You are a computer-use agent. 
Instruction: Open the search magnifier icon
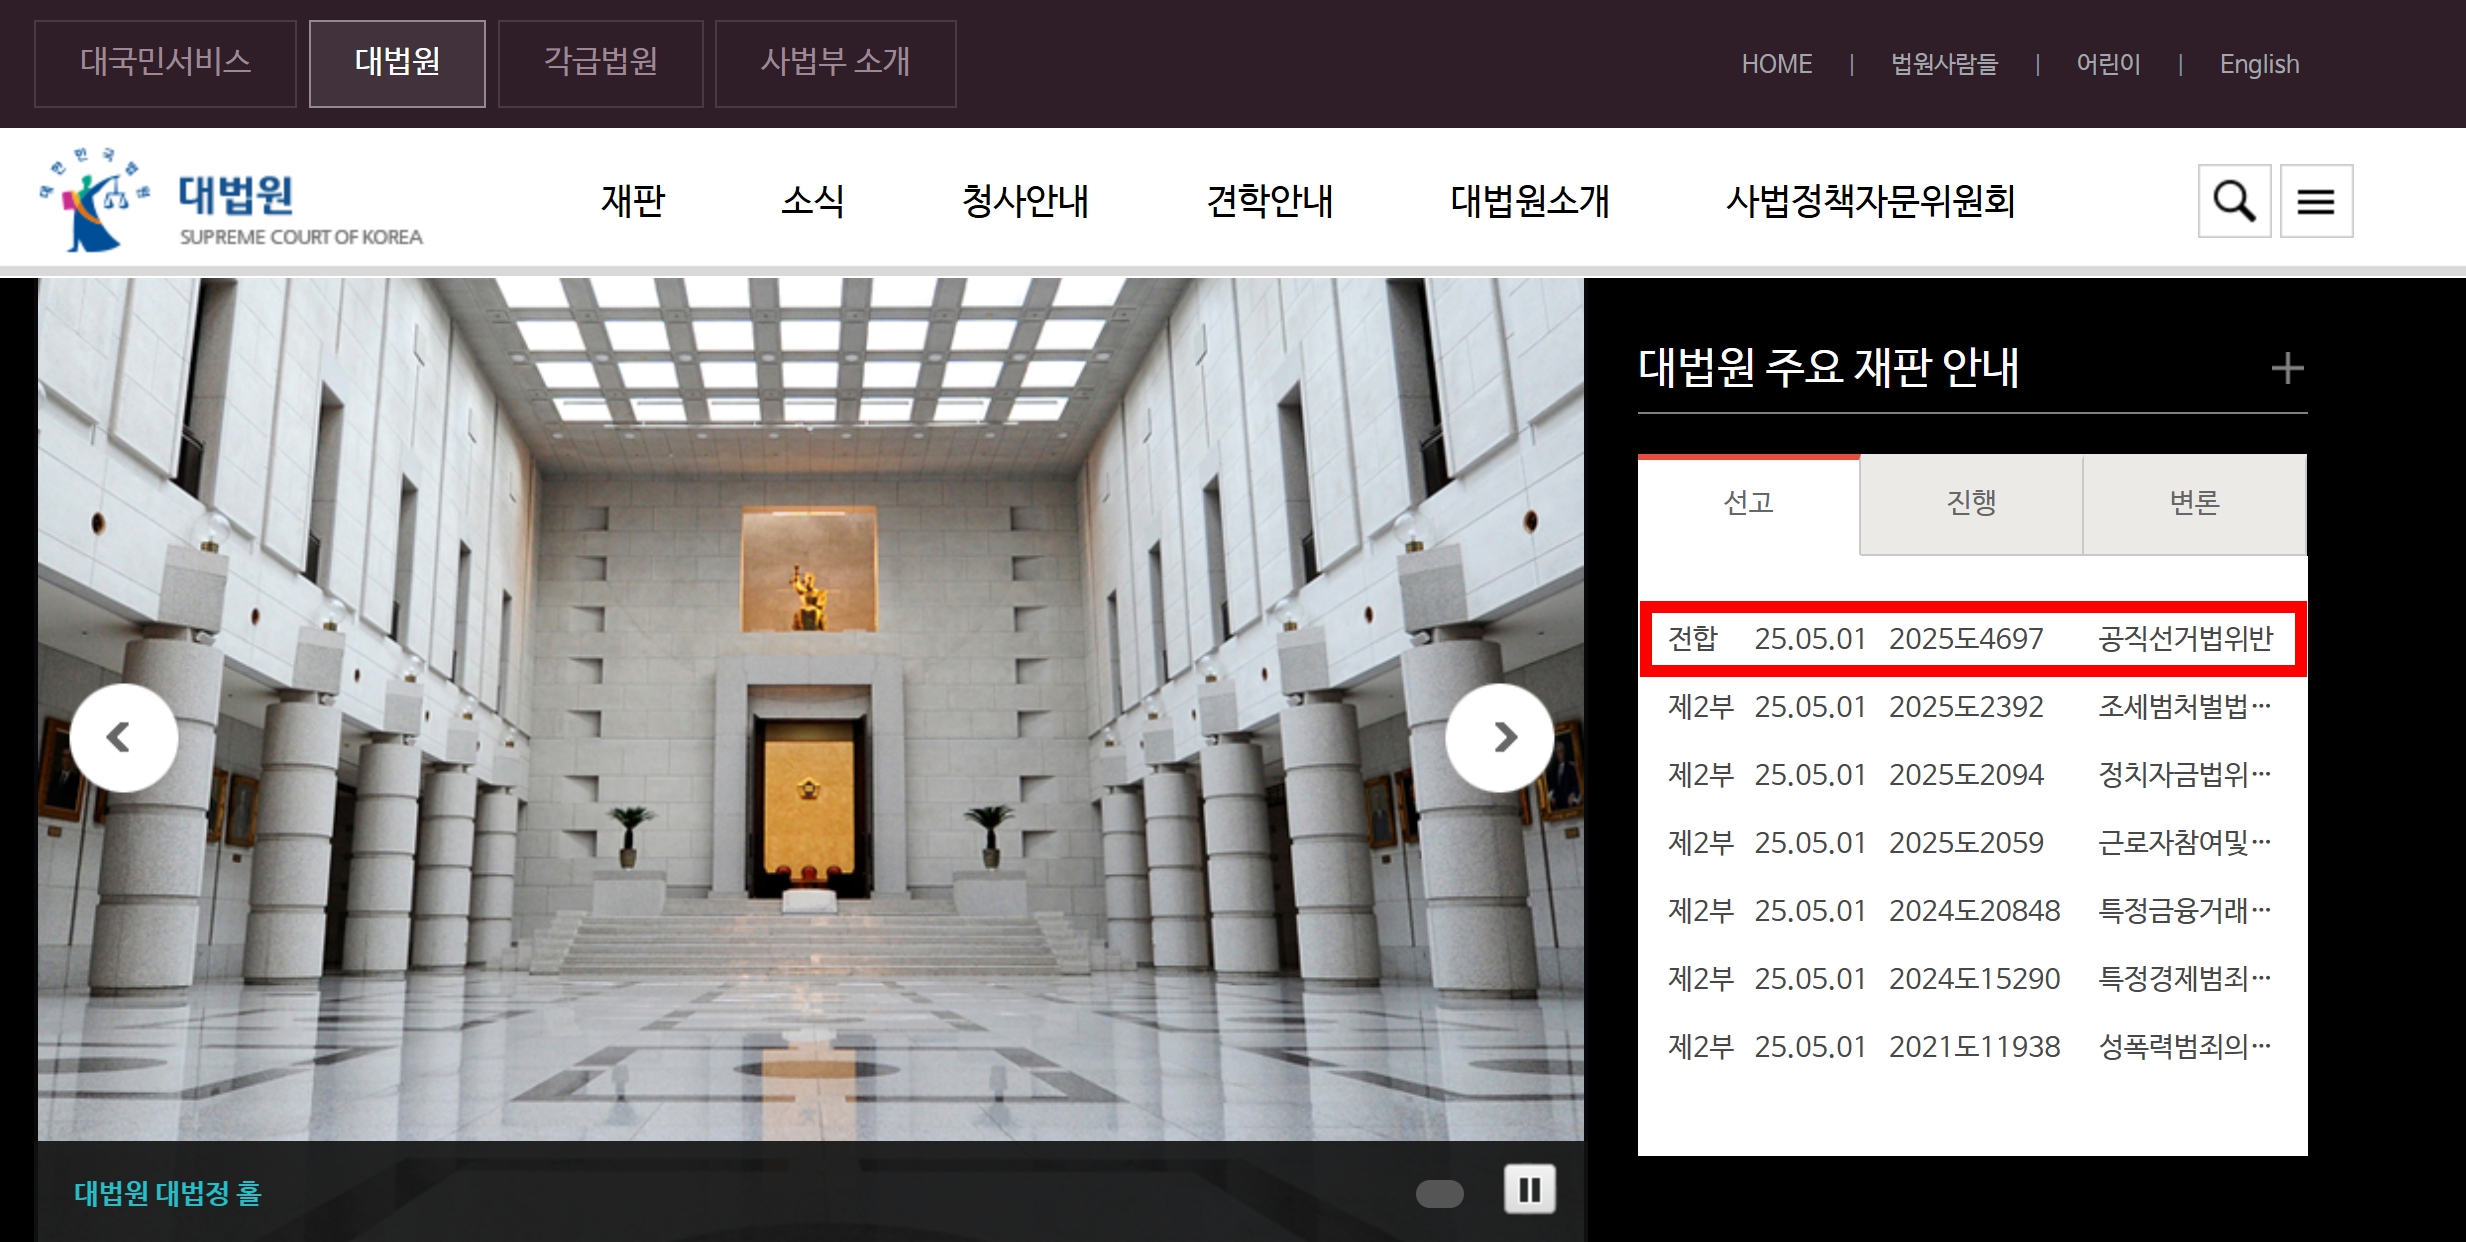[2234, 201]
